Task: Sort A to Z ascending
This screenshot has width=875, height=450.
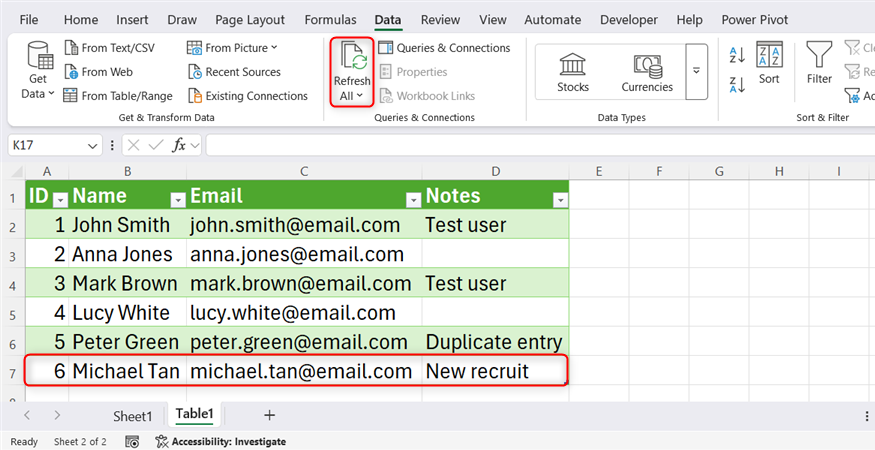Action: pos(737,55)
